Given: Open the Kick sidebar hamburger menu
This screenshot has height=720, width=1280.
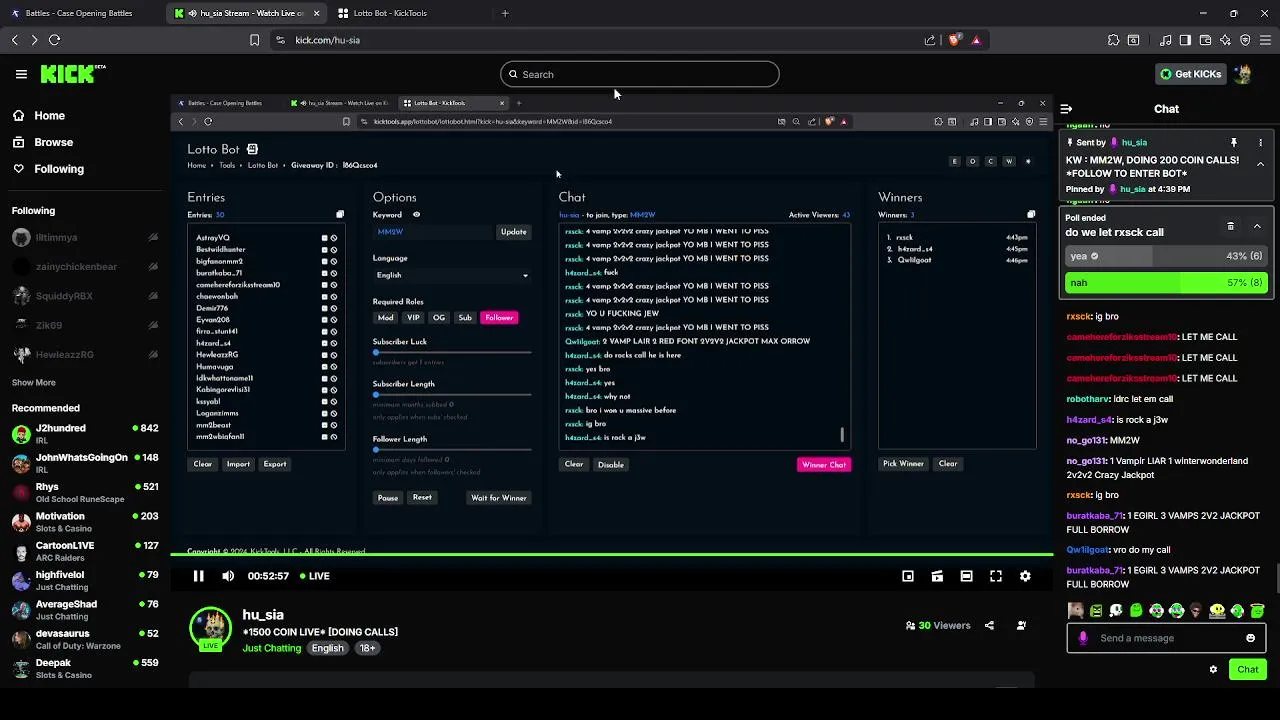Looking at the screenshot, I should pyautogui.click(x=21, y=74).
